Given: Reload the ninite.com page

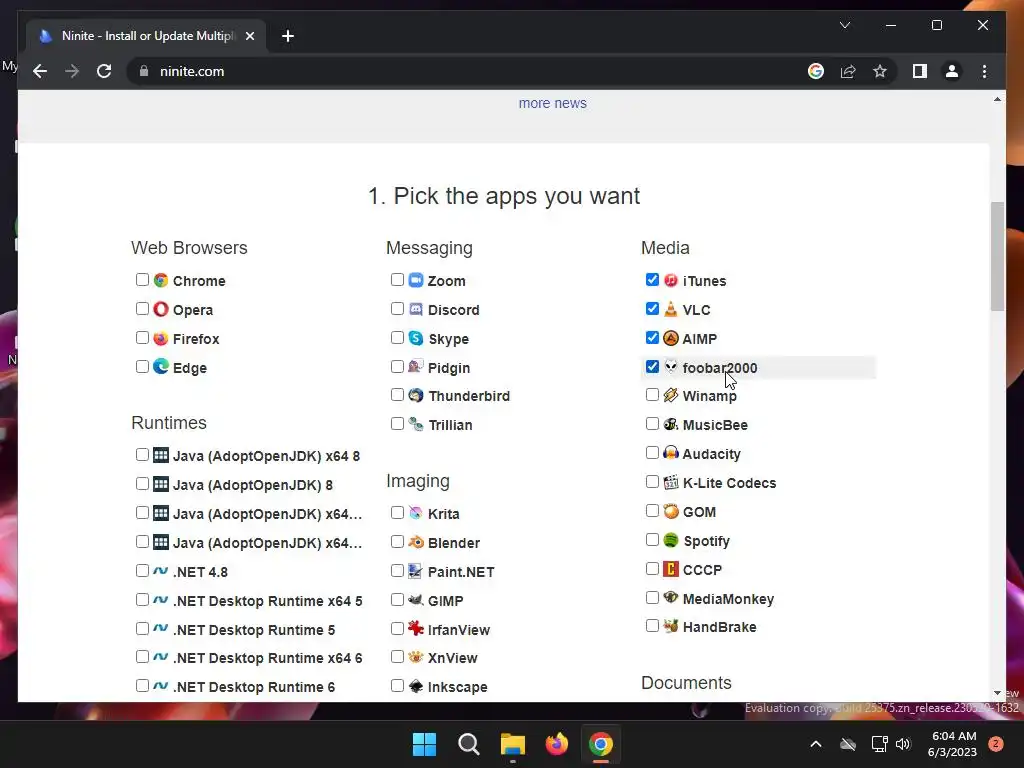Looking at the screenshot, I should point(104,71).
